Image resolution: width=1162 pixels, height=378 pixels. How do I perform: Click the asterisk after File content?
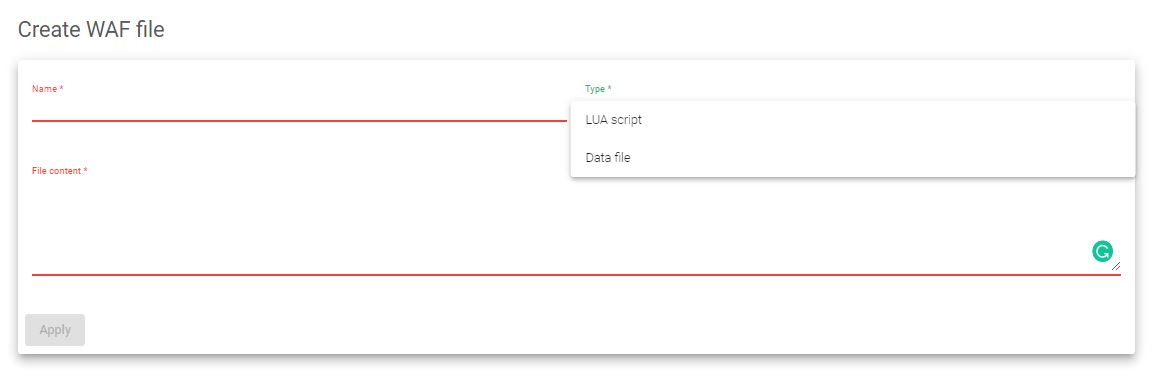point(85,170)
